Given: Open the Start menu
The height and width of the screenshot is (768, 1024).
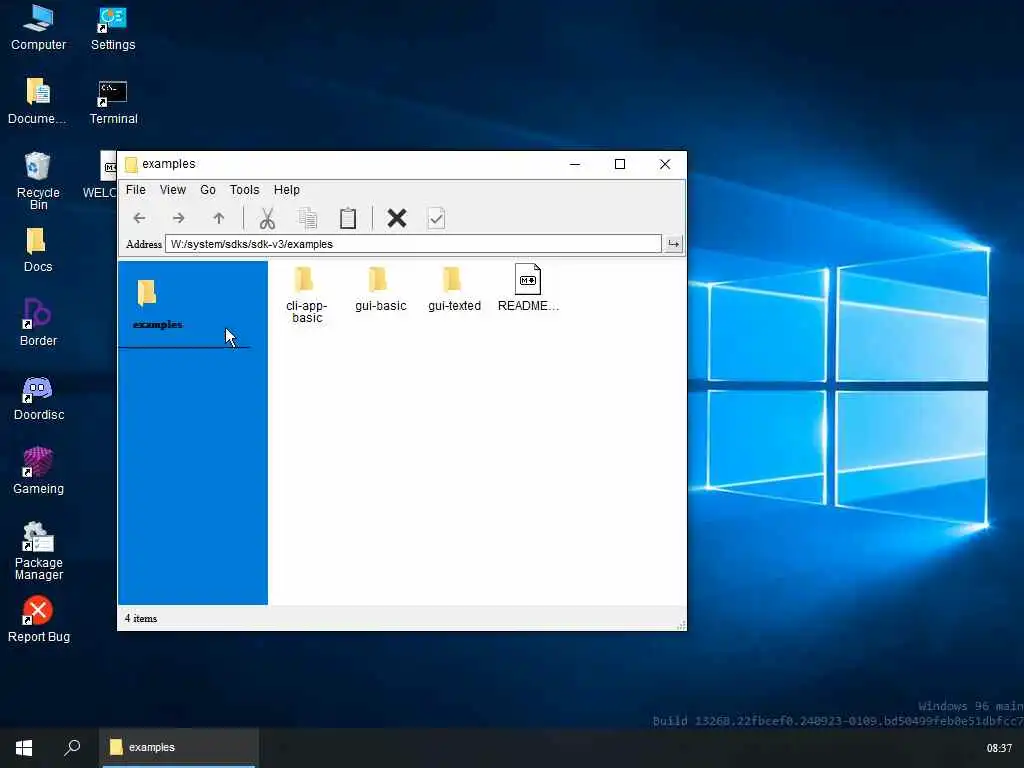Looking at the screenshot, I should [x=24, y=748].
